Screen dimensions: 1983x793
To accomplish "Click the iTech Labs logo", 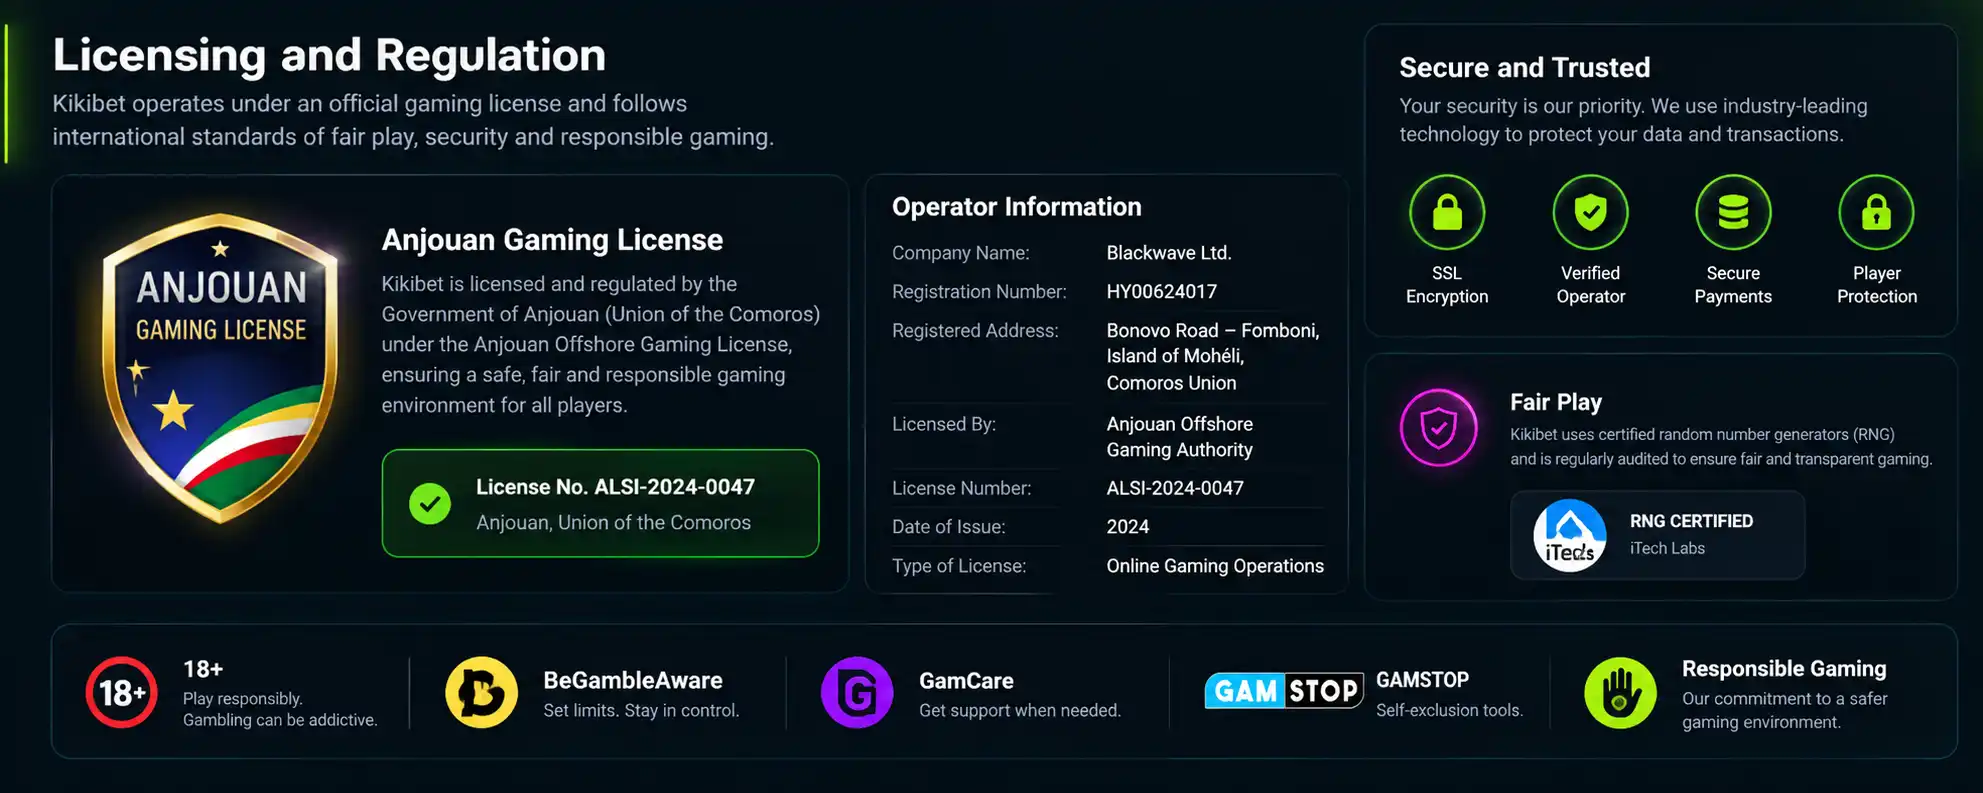I will click(x=1570, y=536).
